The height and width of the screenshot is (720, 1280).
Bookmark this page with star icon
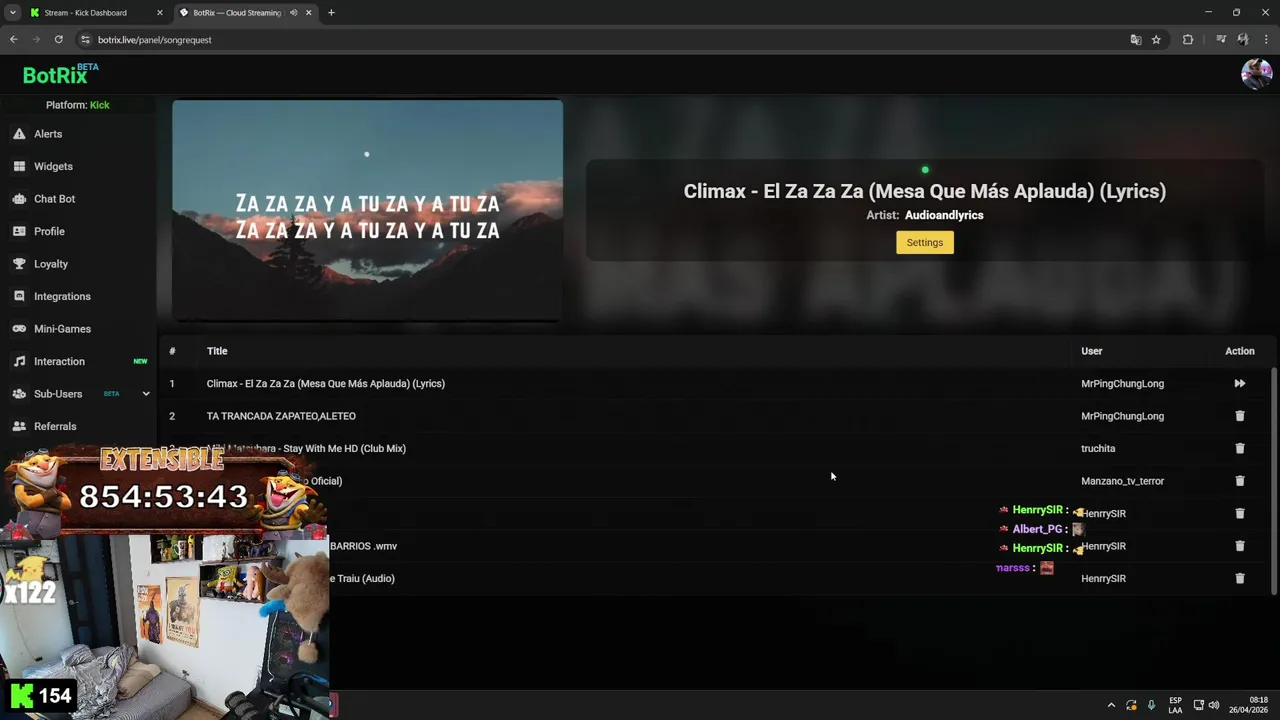[1156, 40]
